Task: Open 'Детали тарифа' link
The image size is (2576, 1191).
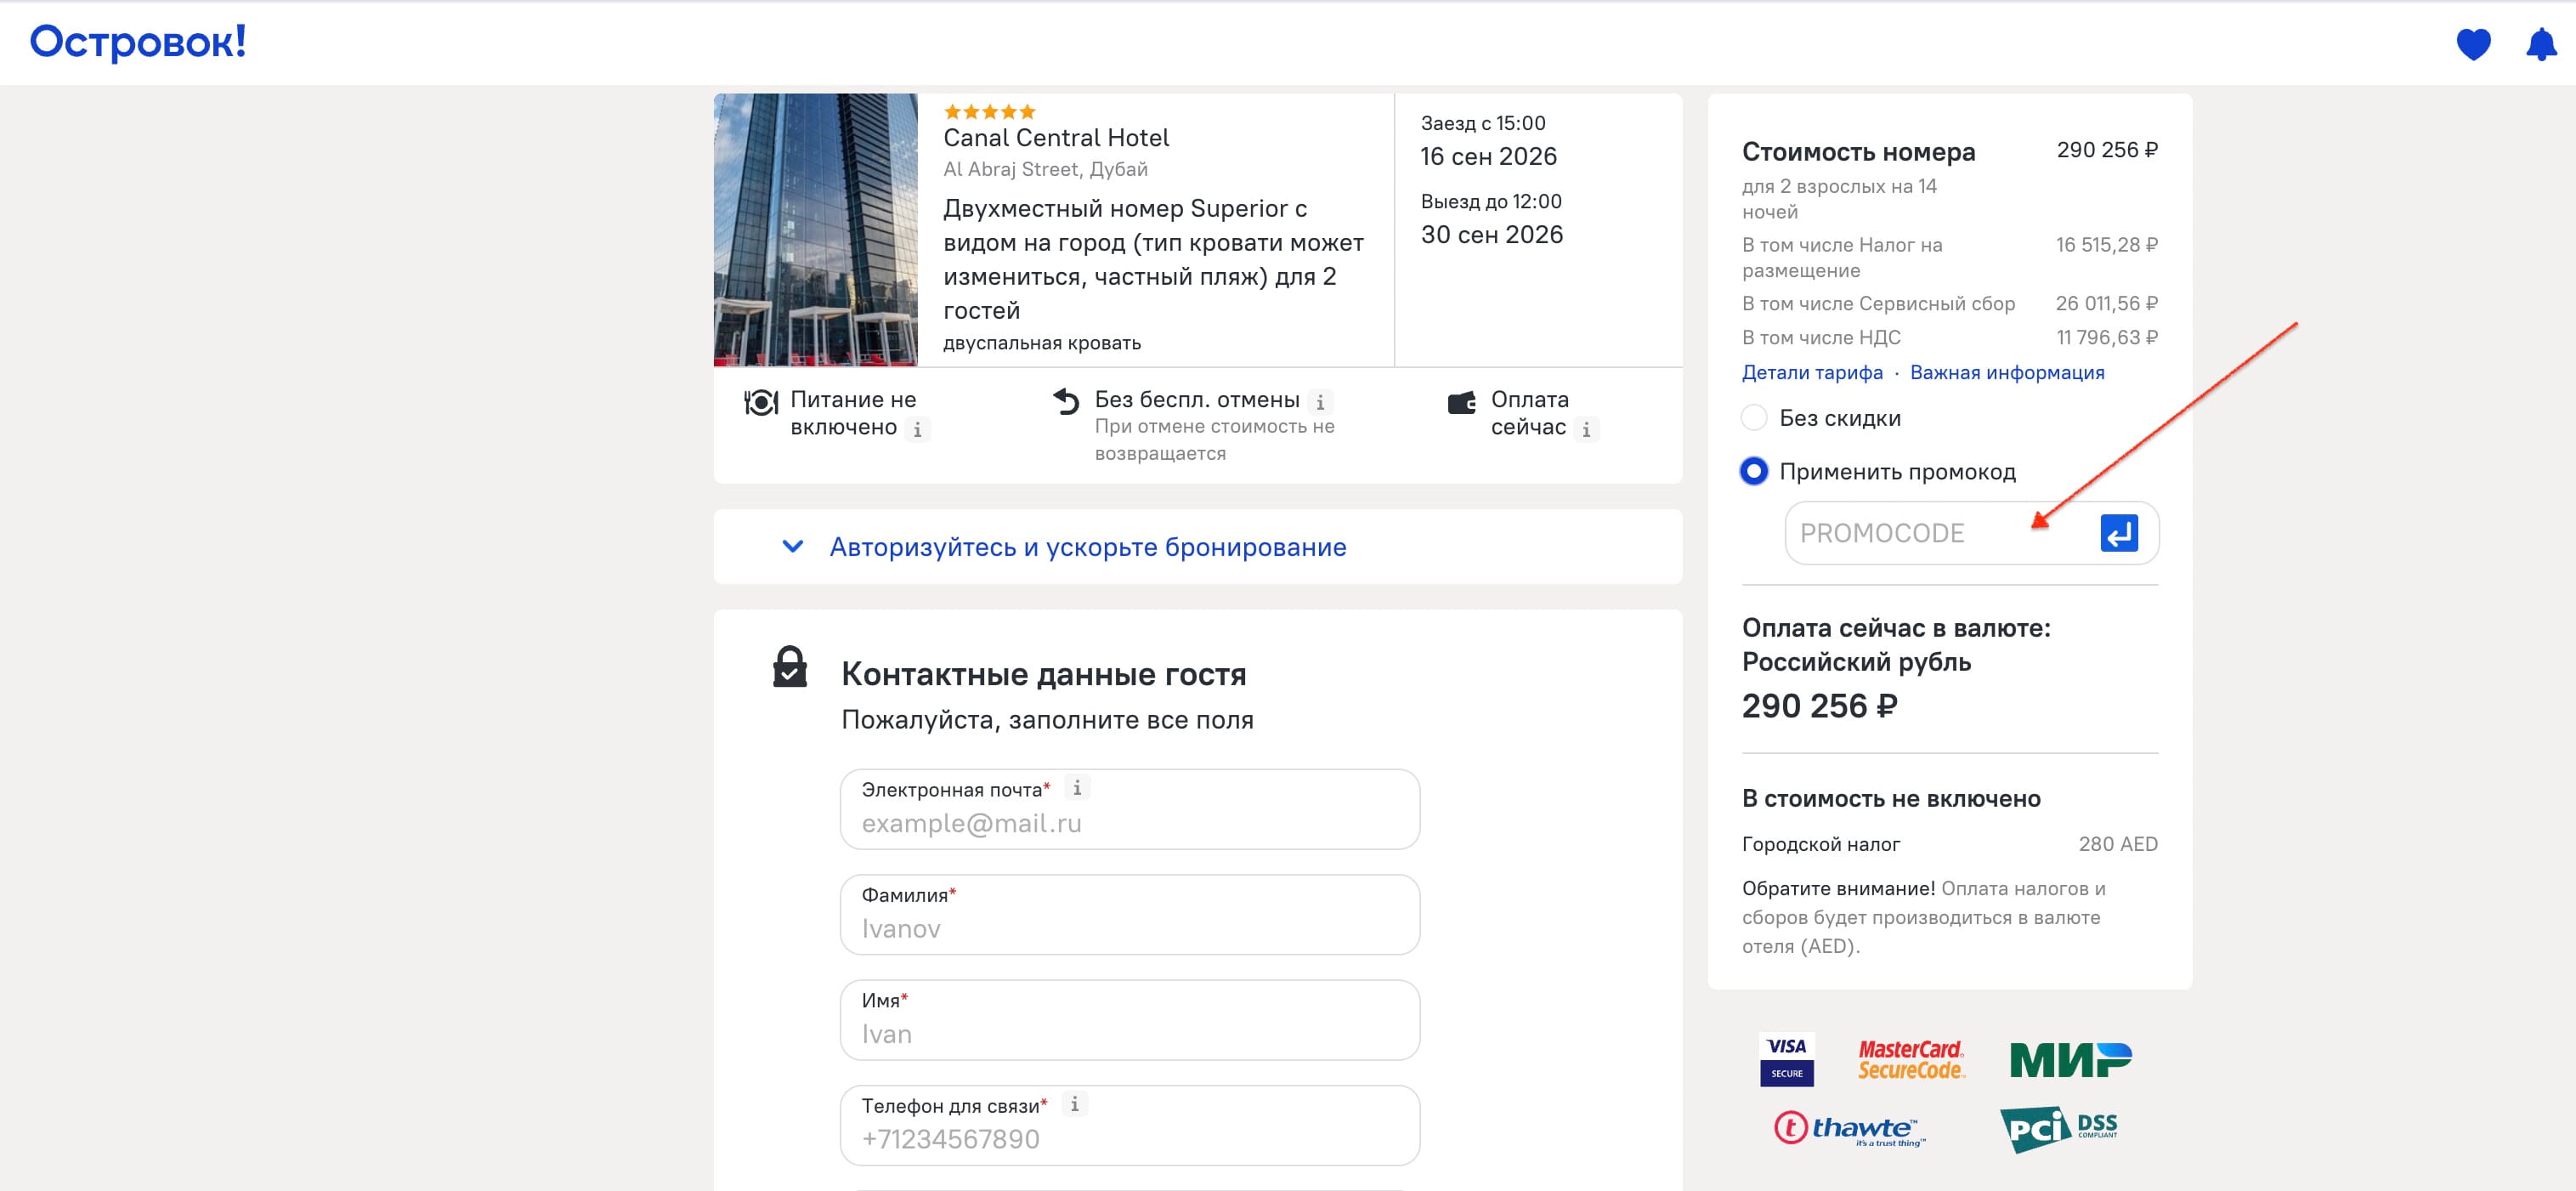Action: 1812,372
